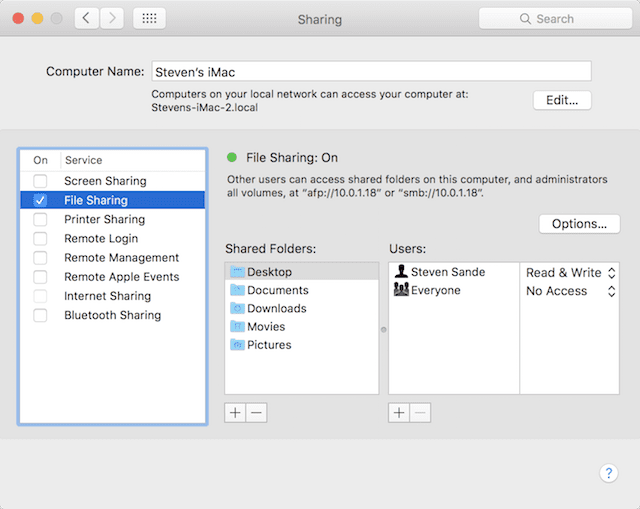Click the plus button under Shared Folders

(x=235, y=413)
